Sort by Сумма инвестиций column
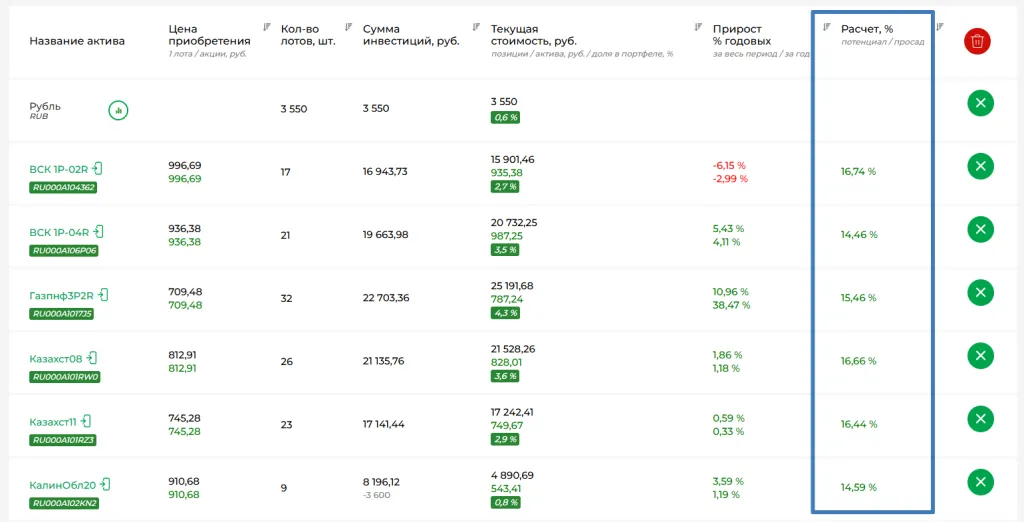This screenshot has width=1024, height=522. click(x=476, y=27)
